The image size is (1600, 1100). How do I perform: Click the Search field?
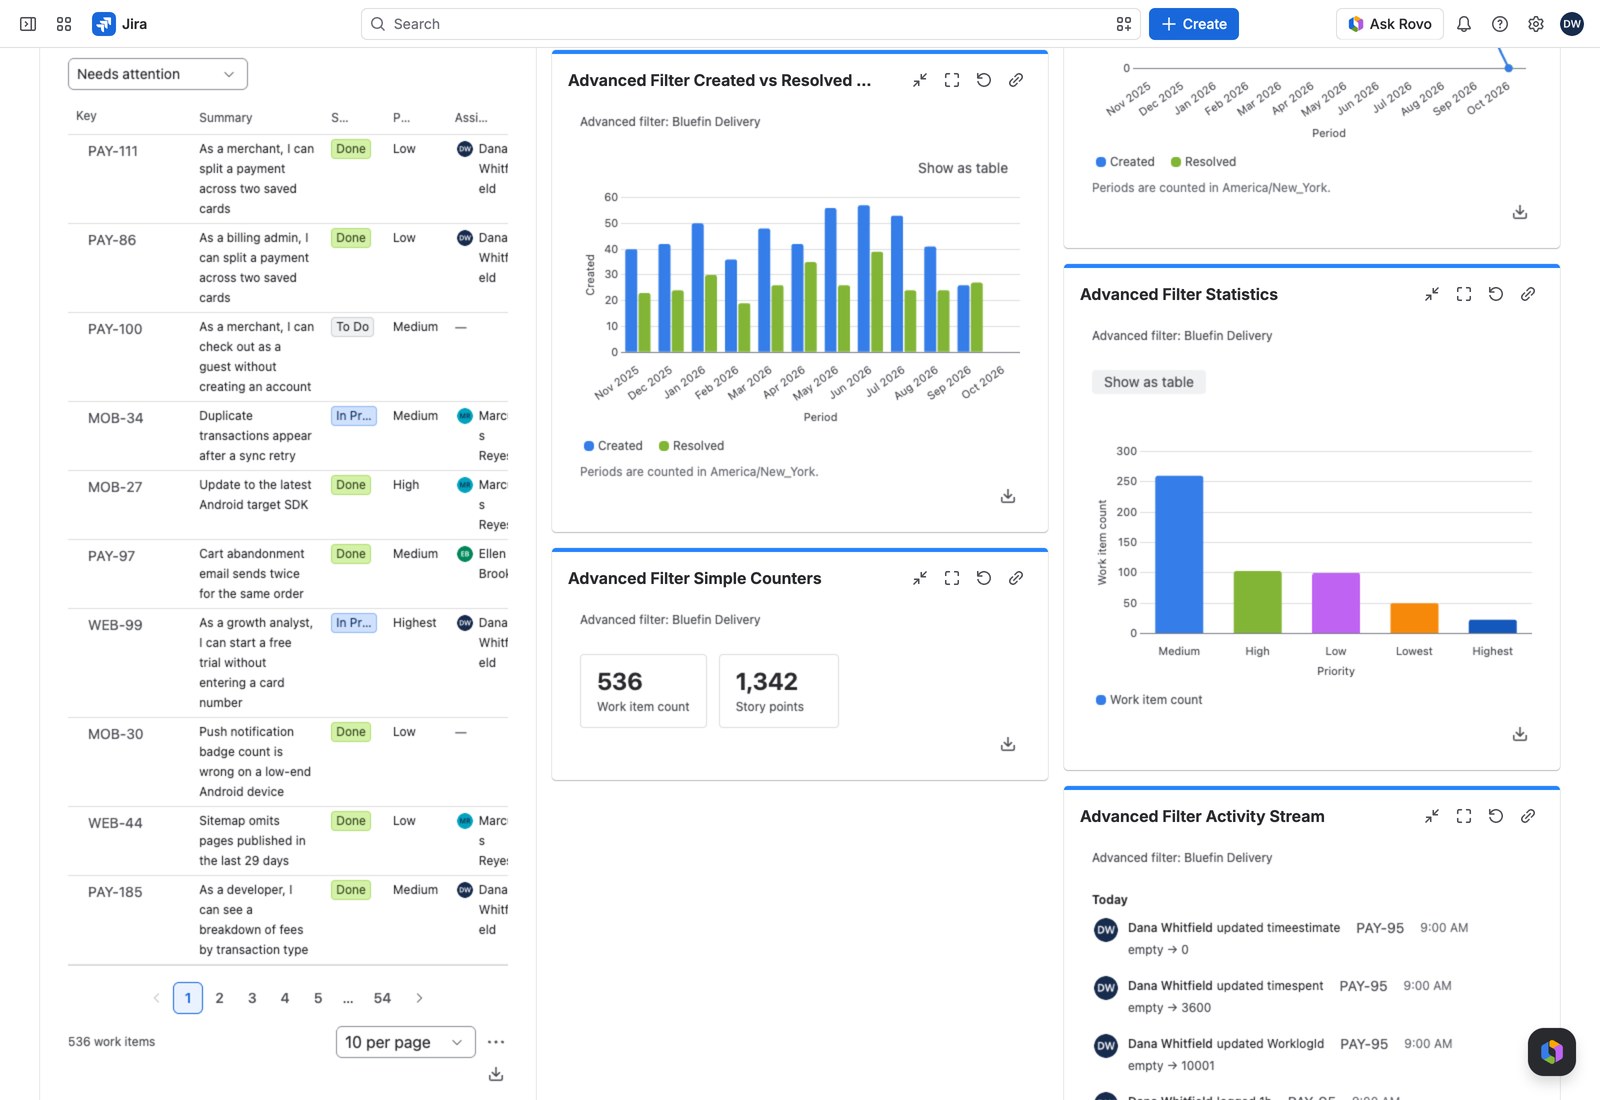click(750, 24)
